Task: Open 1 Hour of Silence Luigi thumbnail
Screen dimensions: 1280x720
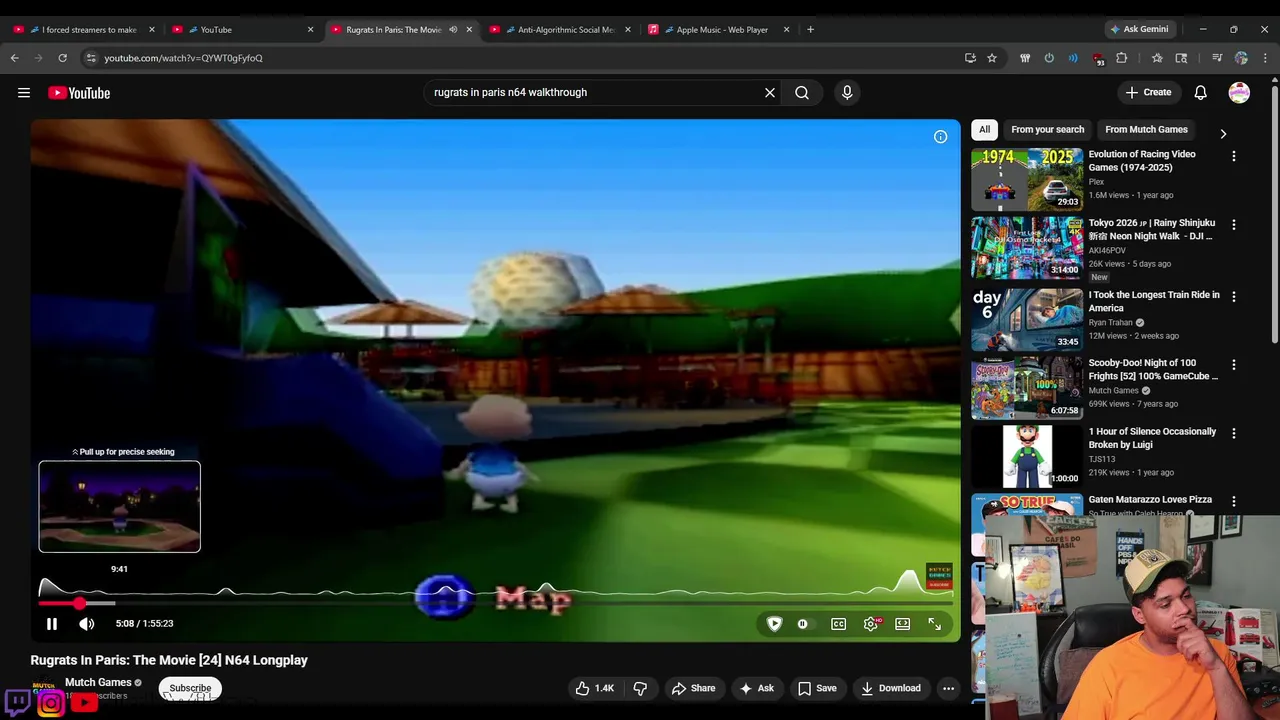Action: [1027, 456]
